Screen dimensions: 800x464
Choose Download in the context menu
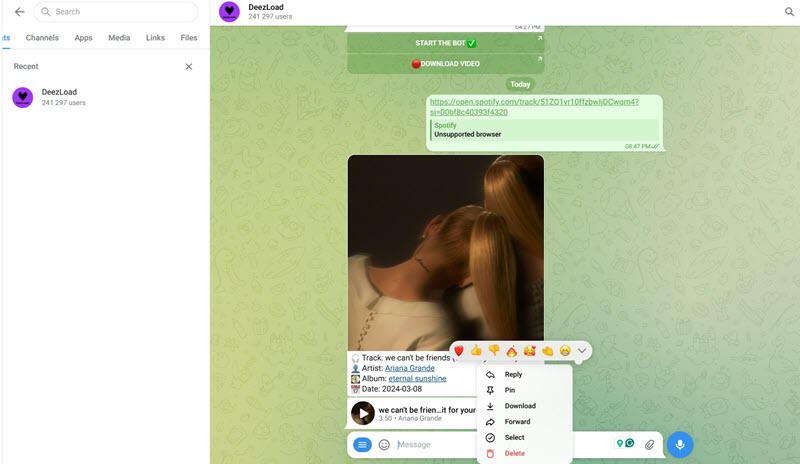point(524,406)
